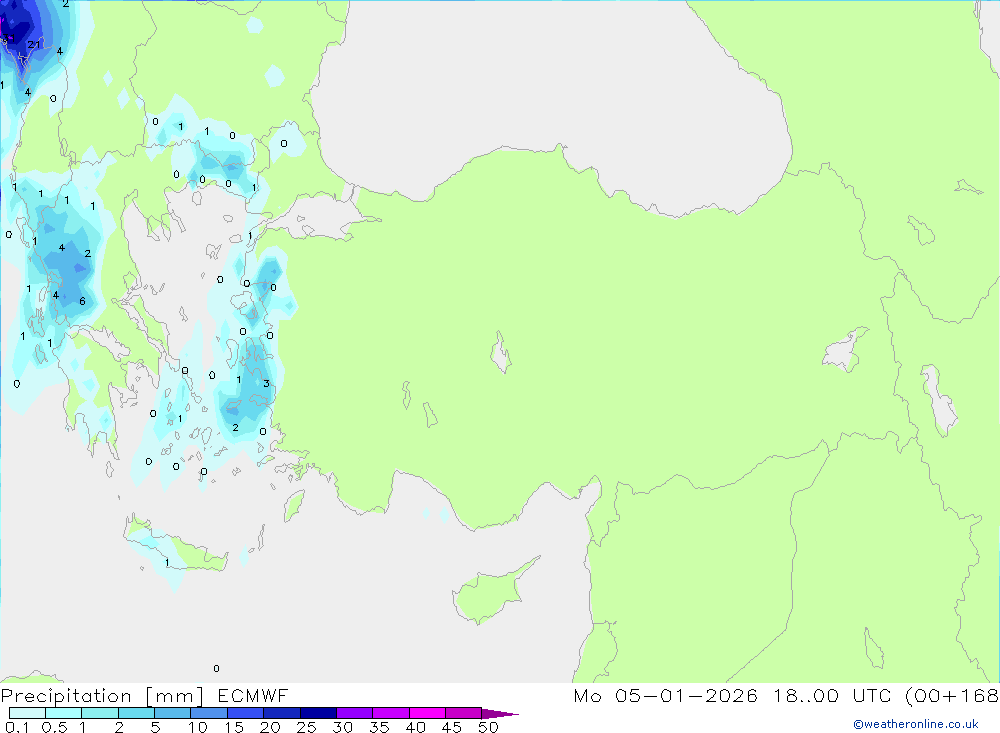Click the 2–5 mm legend color swatch
The width and height of the screenshot is (1000, 733).
tap(136, 713)
